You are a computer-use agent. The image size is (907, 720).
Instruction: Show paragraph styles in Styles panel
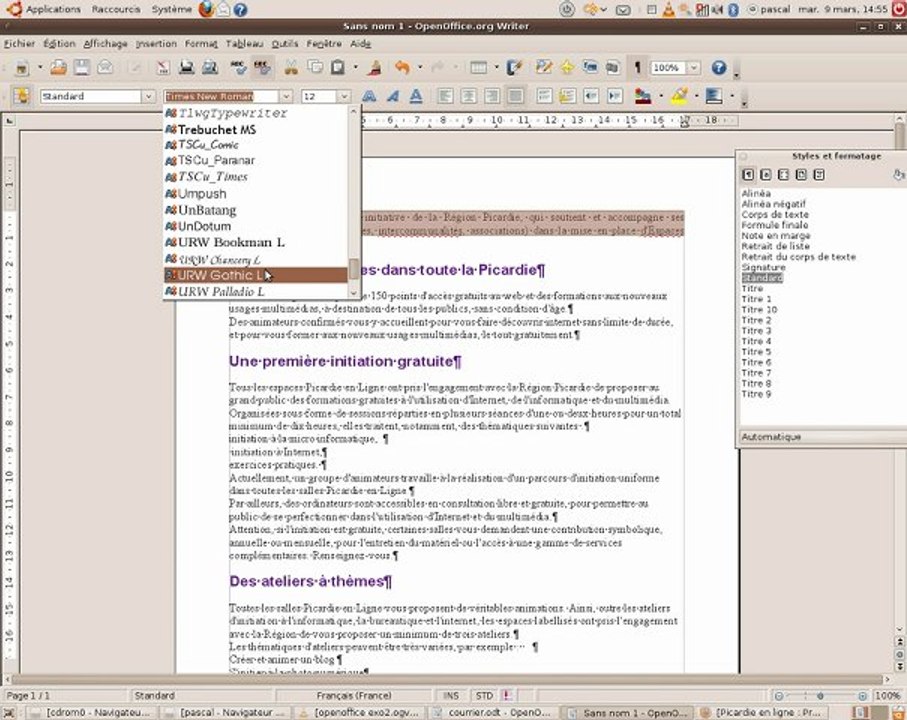pyautogui.click(x=748, y=175)
